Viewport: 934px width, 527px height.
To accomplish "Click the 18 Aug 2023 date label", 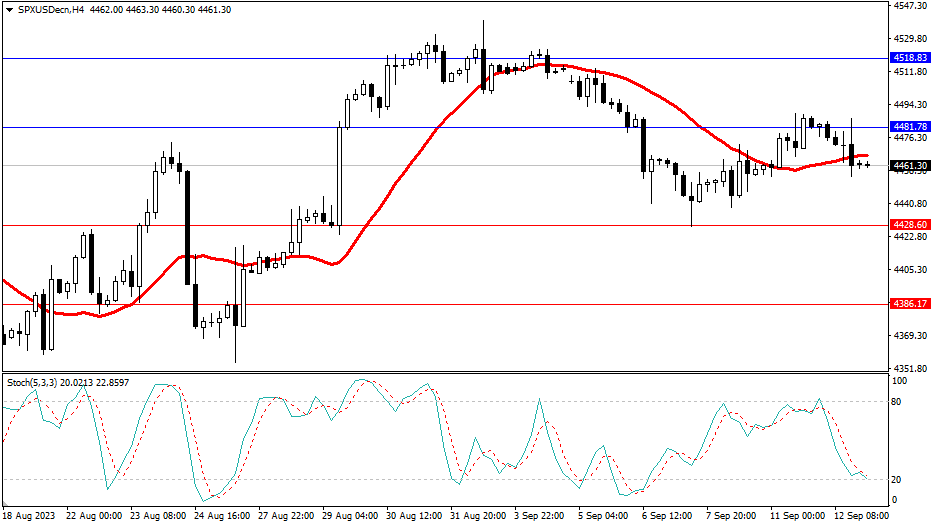I will click(27, 516).
